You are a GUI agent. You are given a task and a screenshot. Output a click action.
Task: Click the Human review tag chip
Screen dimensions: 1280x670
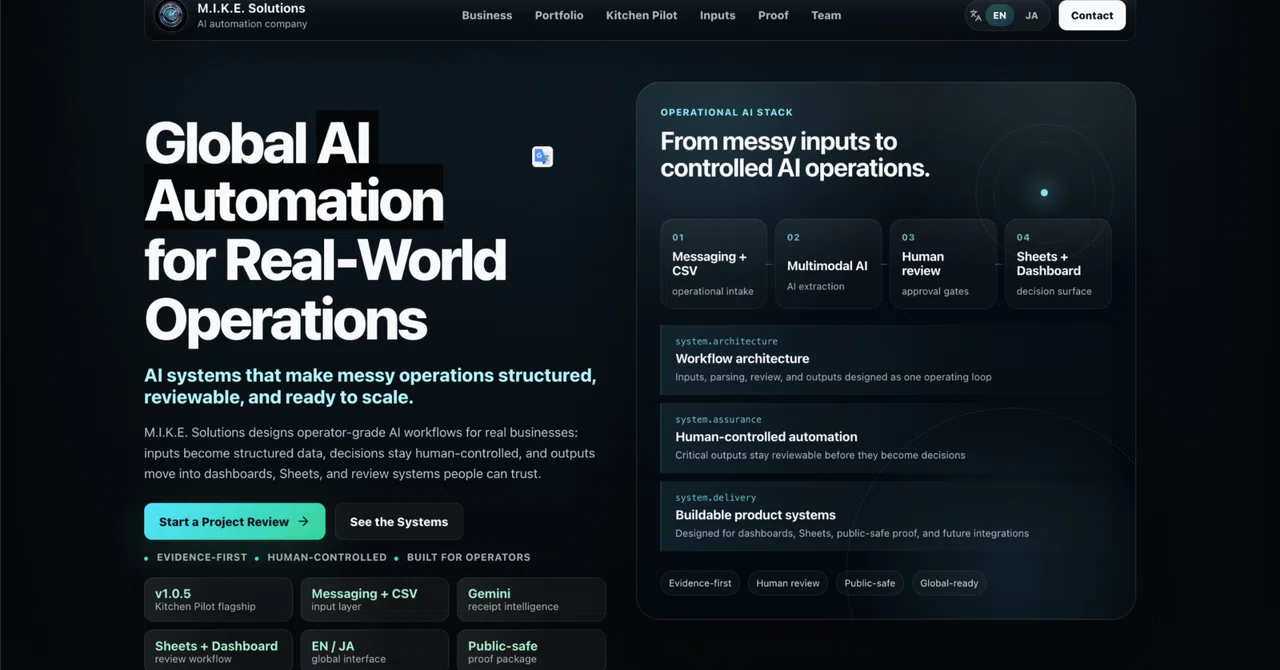click(x=788, y=583)
